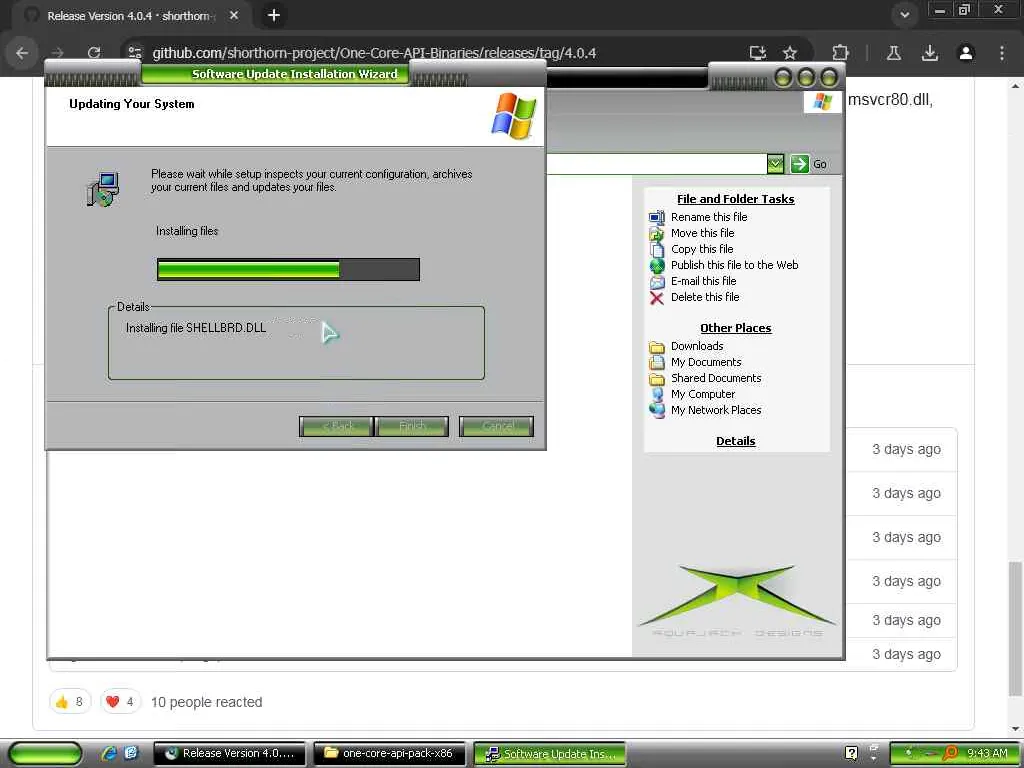Open the Chrome labs flask icon
1024x768 pixels.
pos(894,53)
